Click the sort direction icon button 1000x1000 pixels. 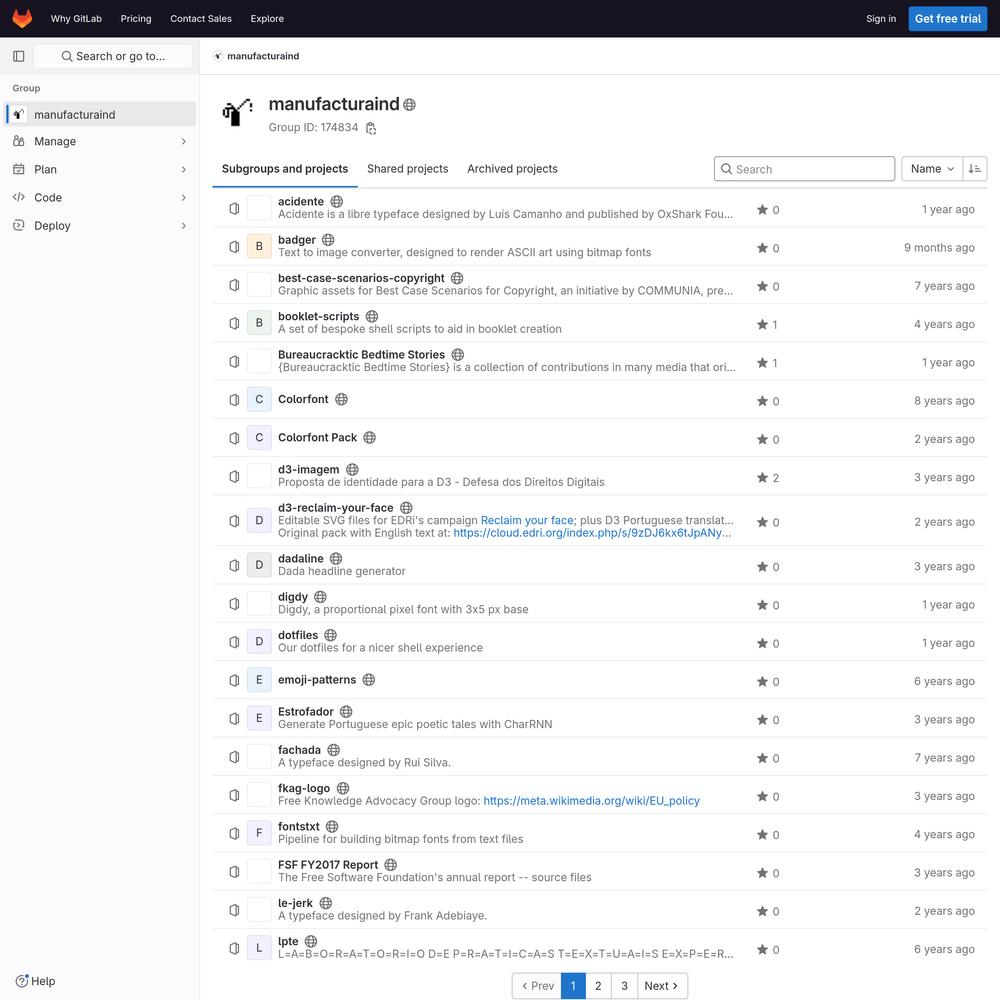(974, 169)
